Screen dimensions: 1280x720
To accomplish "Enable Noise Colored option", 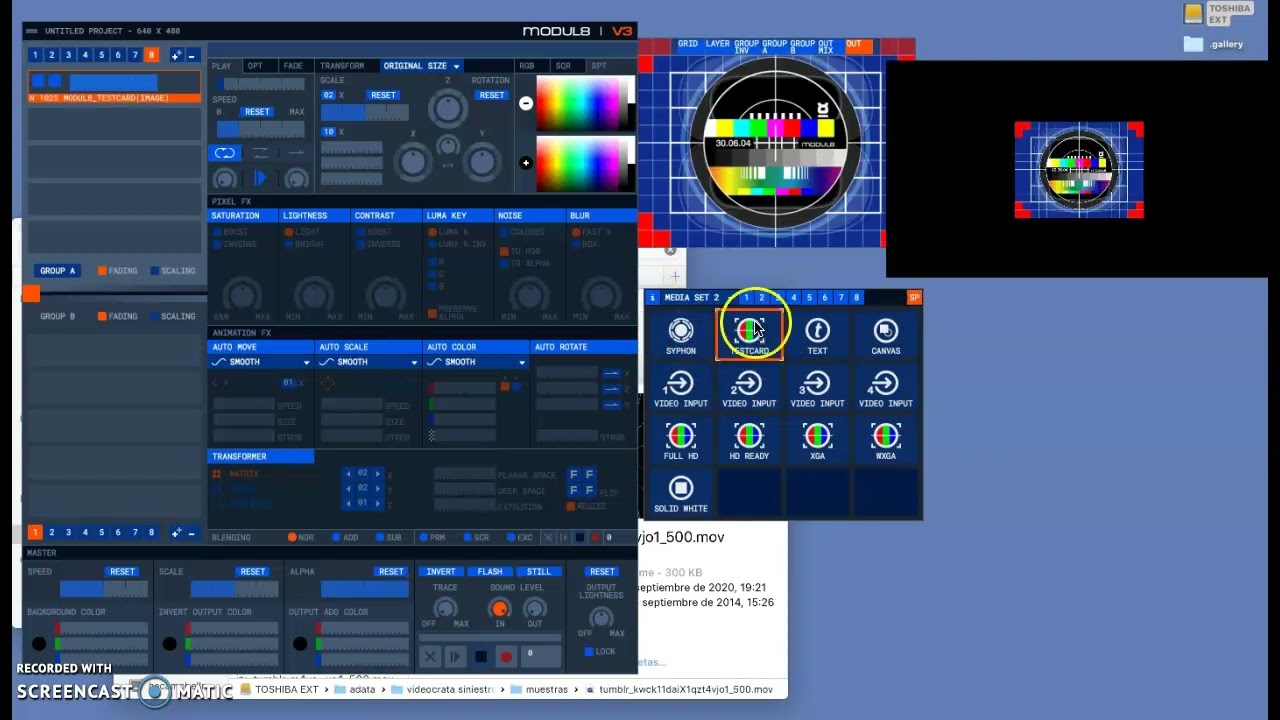I will [522, 232].
